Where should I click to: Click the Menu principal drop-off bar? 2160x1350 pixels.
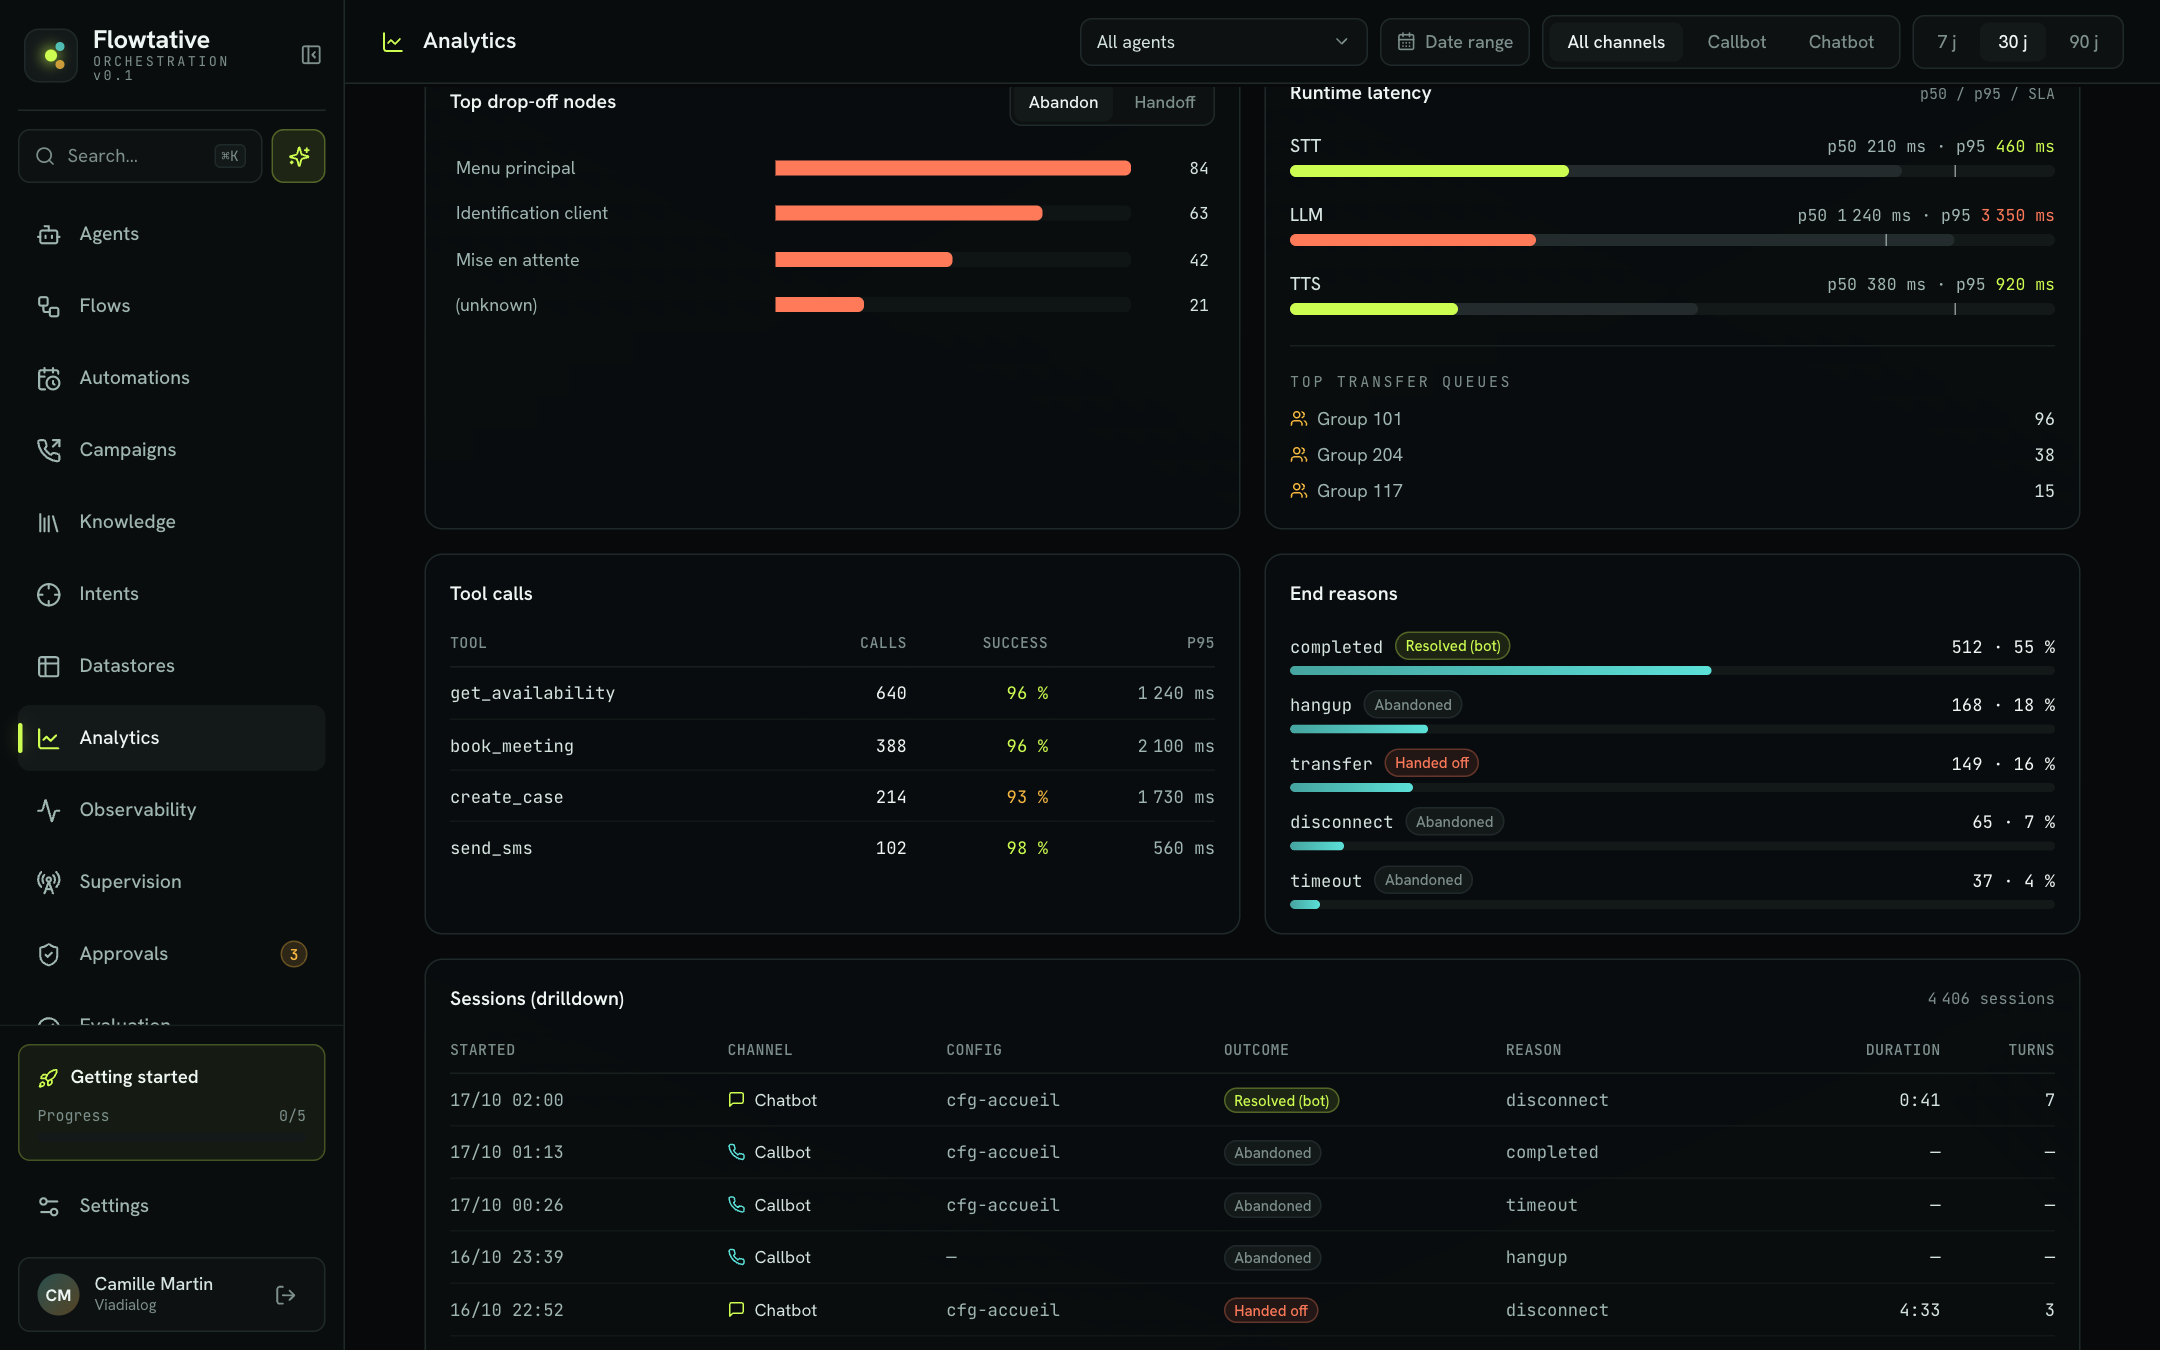(x=953, y=168)
